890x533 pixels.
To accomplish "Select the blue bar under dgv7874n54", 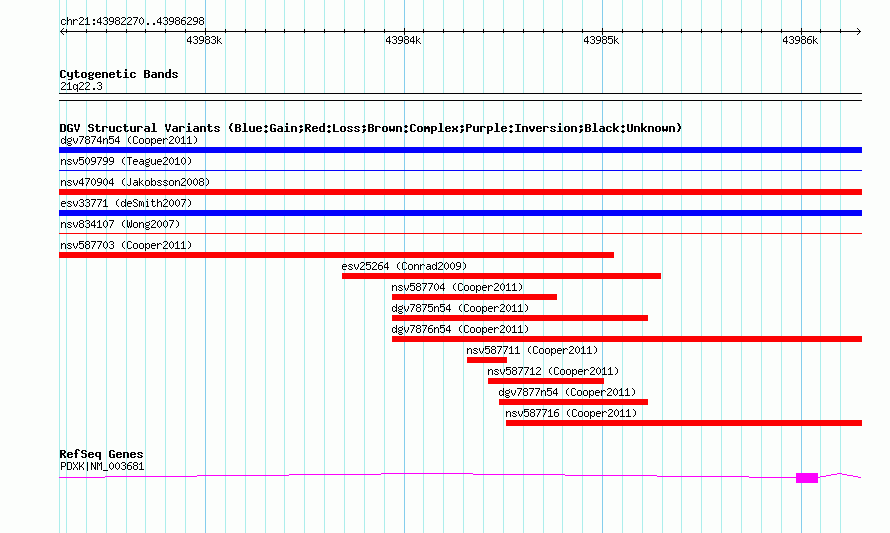I will 460,150.
